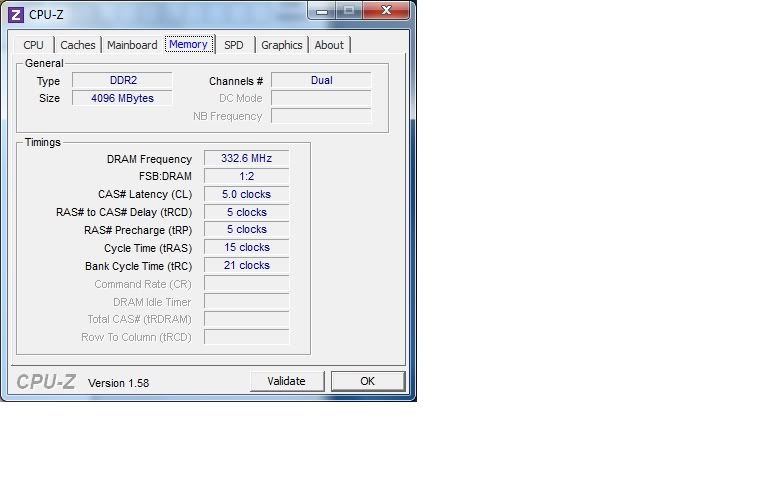This screenshot has width=768, height=480.
Task: Click the OK button
Action: pyautogui.click(x=368, y=381)
